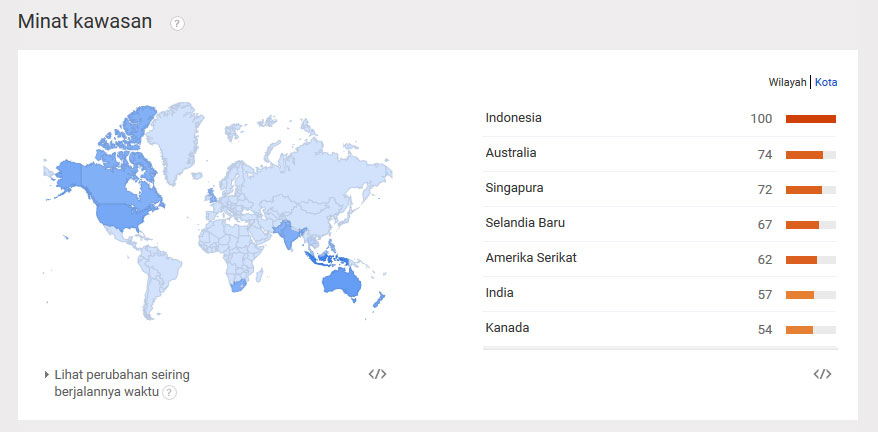Open the Indonesia region entry
Screen dimensions: 878x432
(513, 118)
